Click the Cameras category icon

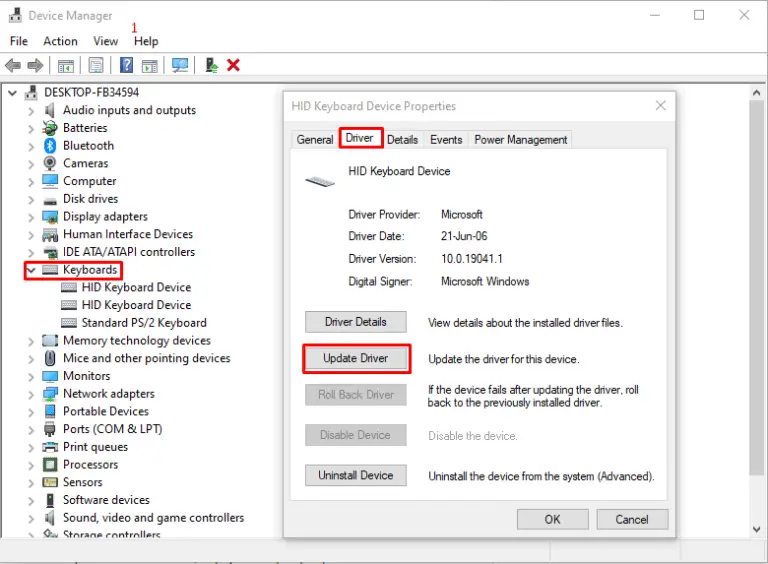pos(49,163)
